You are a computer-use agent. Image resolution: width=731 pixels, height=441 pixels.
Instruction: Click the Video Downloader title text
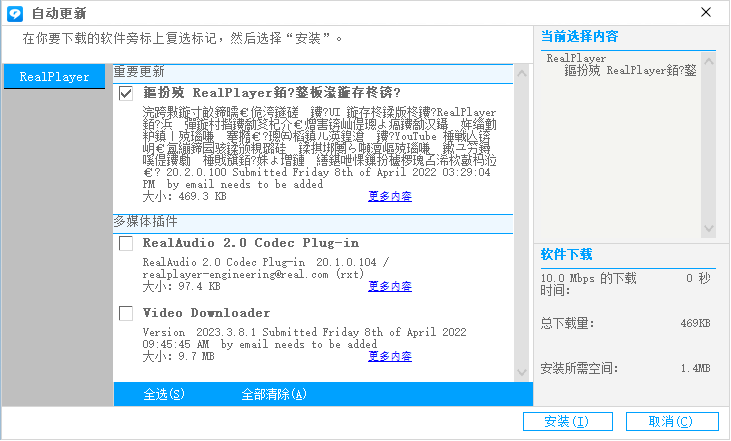(x=207, y=313)
